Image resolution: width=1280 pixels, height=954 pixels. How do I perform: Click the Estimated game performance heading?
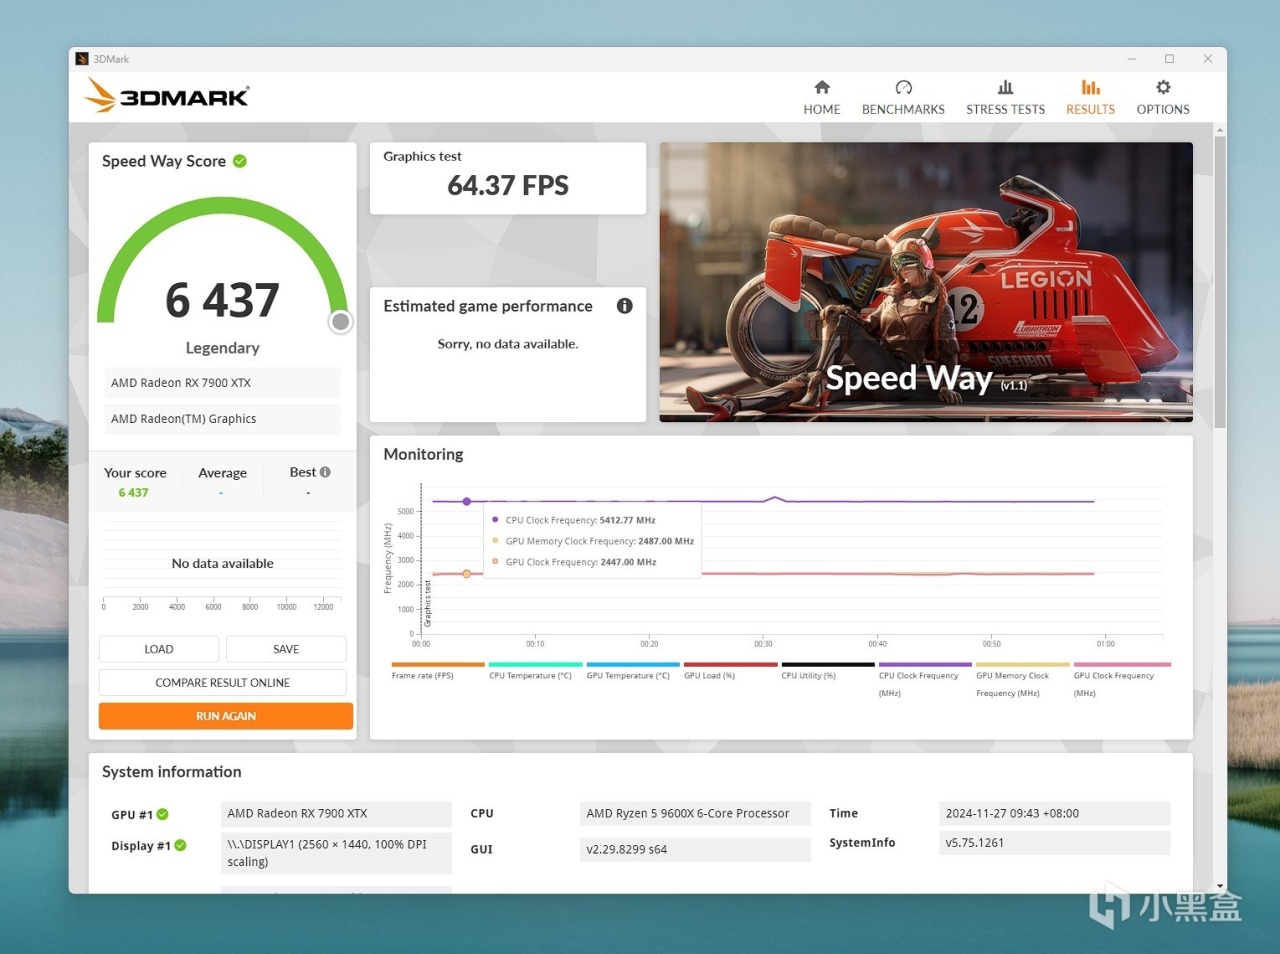(488, 306)
